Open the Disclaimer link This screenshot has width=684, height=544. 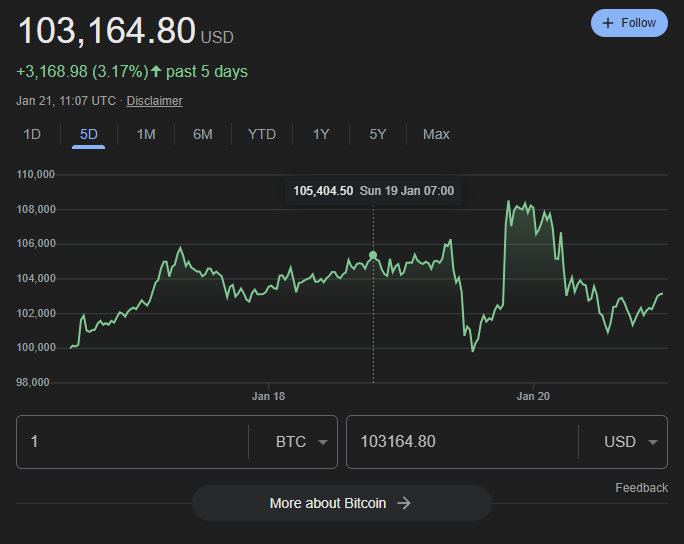click(x=154, y=101)
